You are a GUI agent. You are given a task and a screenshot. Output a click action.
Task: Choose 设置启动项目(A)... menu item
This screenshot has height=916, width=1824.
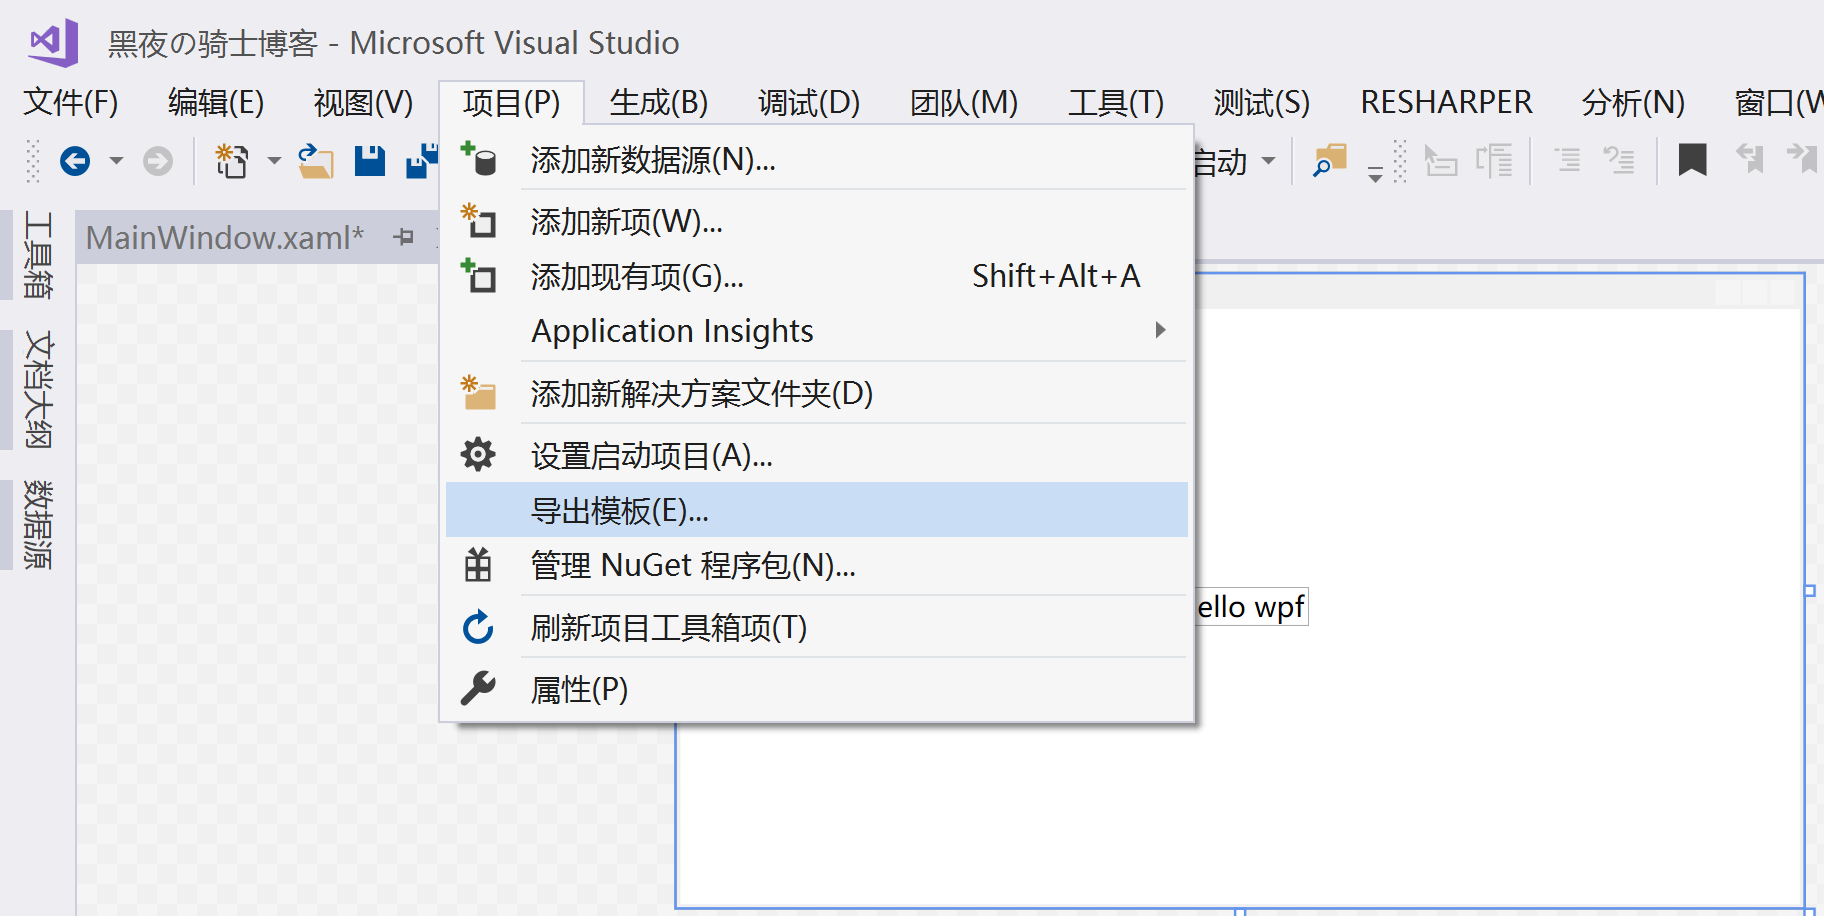817,455
